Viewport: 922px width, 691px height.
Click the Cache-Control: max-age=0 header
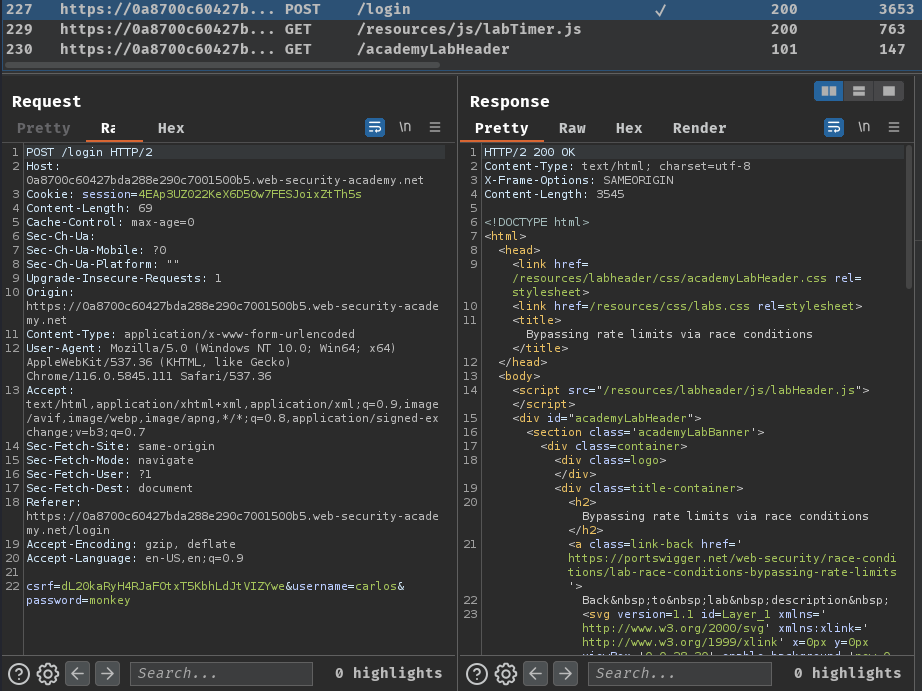[x=110, y=222]
